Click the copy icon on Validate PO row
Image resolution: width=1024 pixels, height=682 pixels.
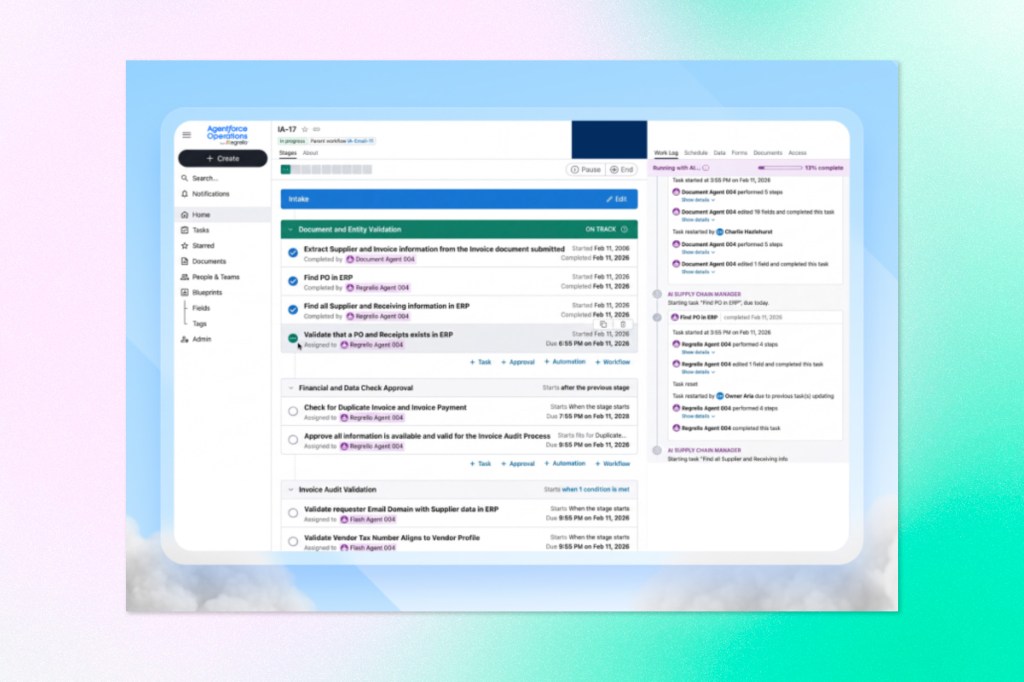click(x=603, y=325)
